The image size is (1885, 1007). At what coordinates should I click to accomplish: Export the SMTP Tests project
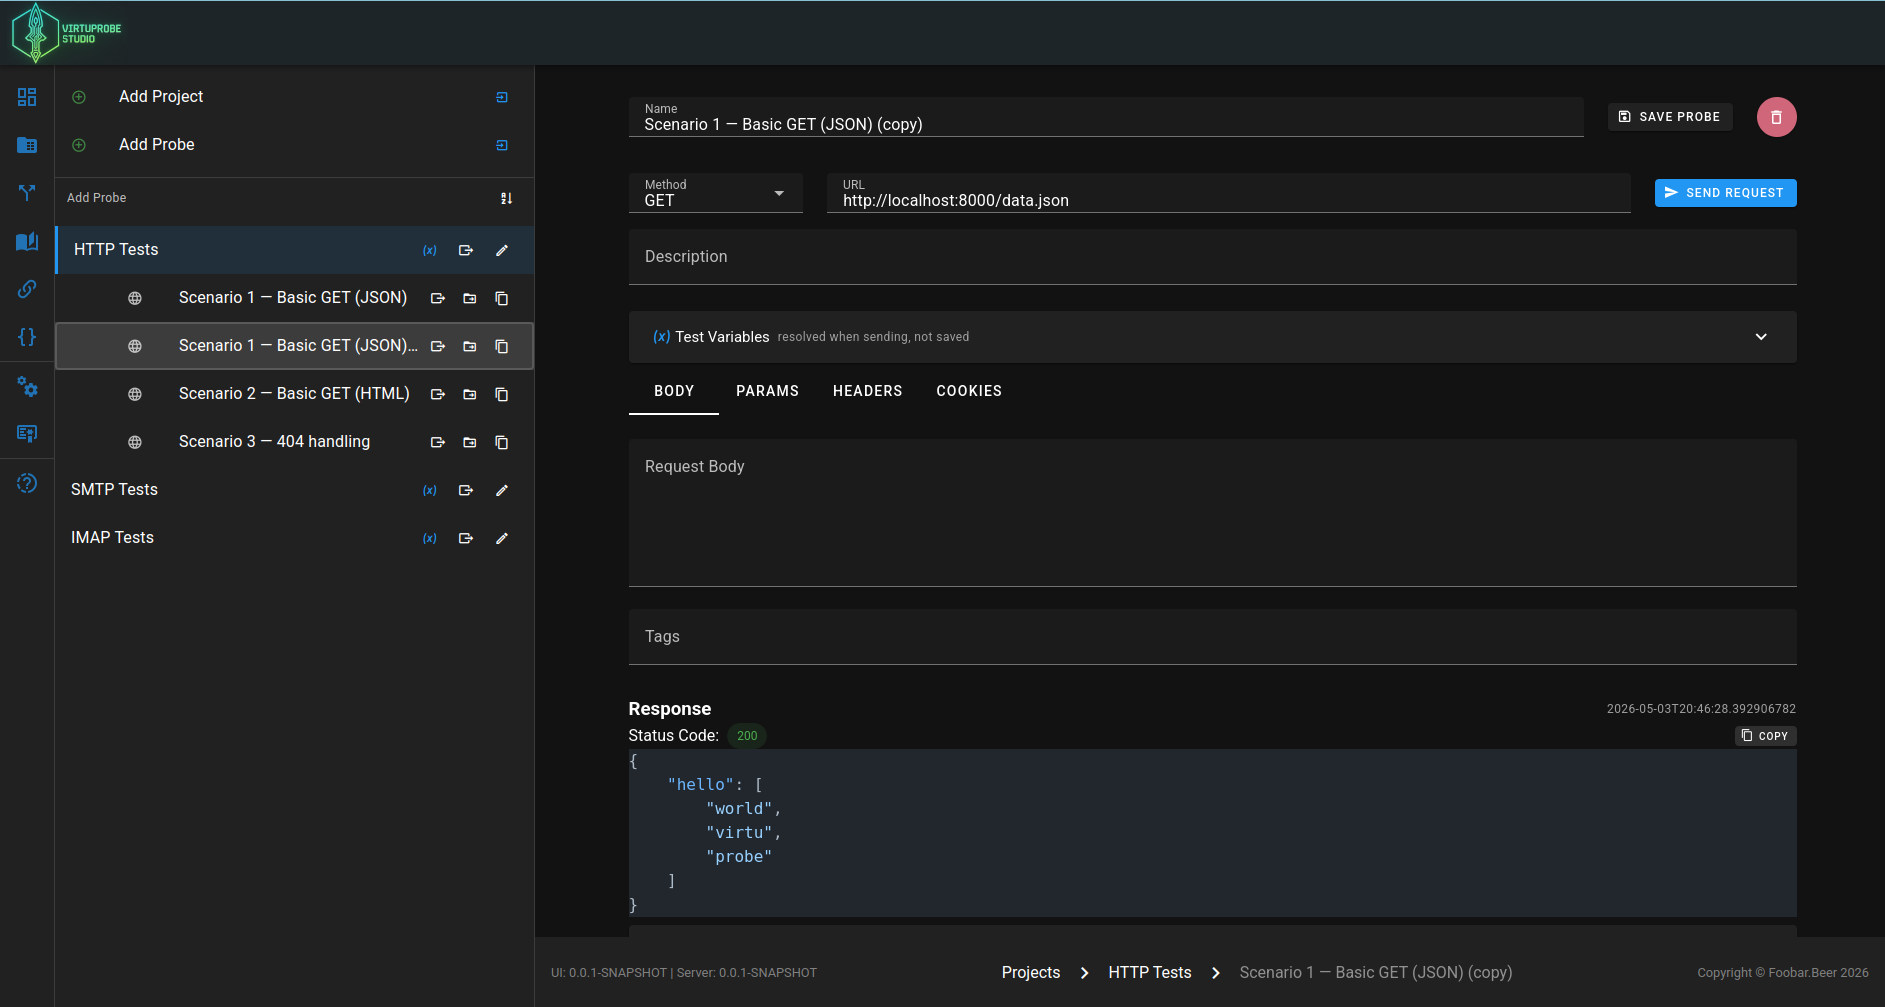(466, 490)
